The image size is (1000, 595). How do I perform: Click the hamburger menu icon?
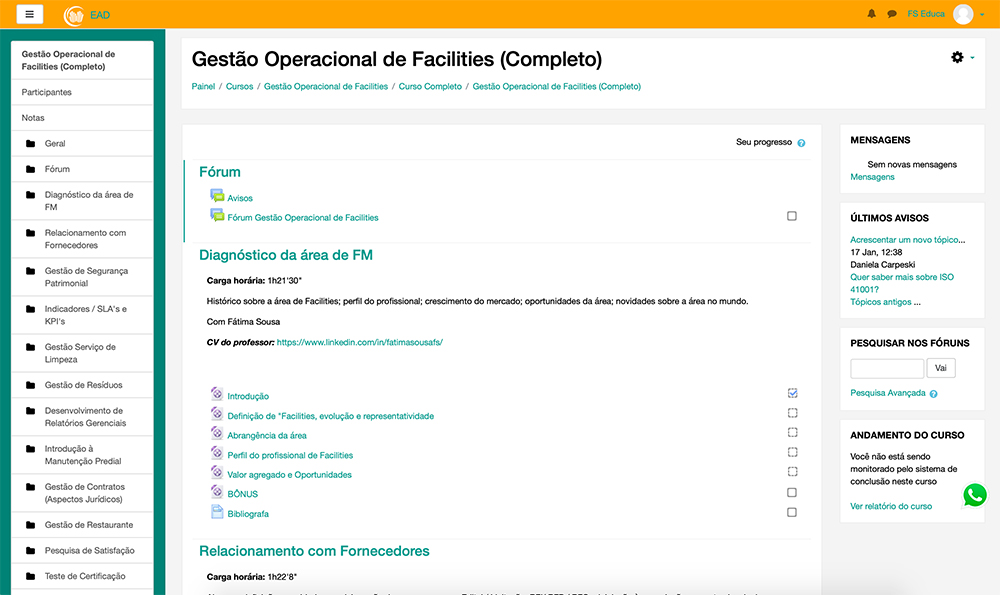[28, 13]
